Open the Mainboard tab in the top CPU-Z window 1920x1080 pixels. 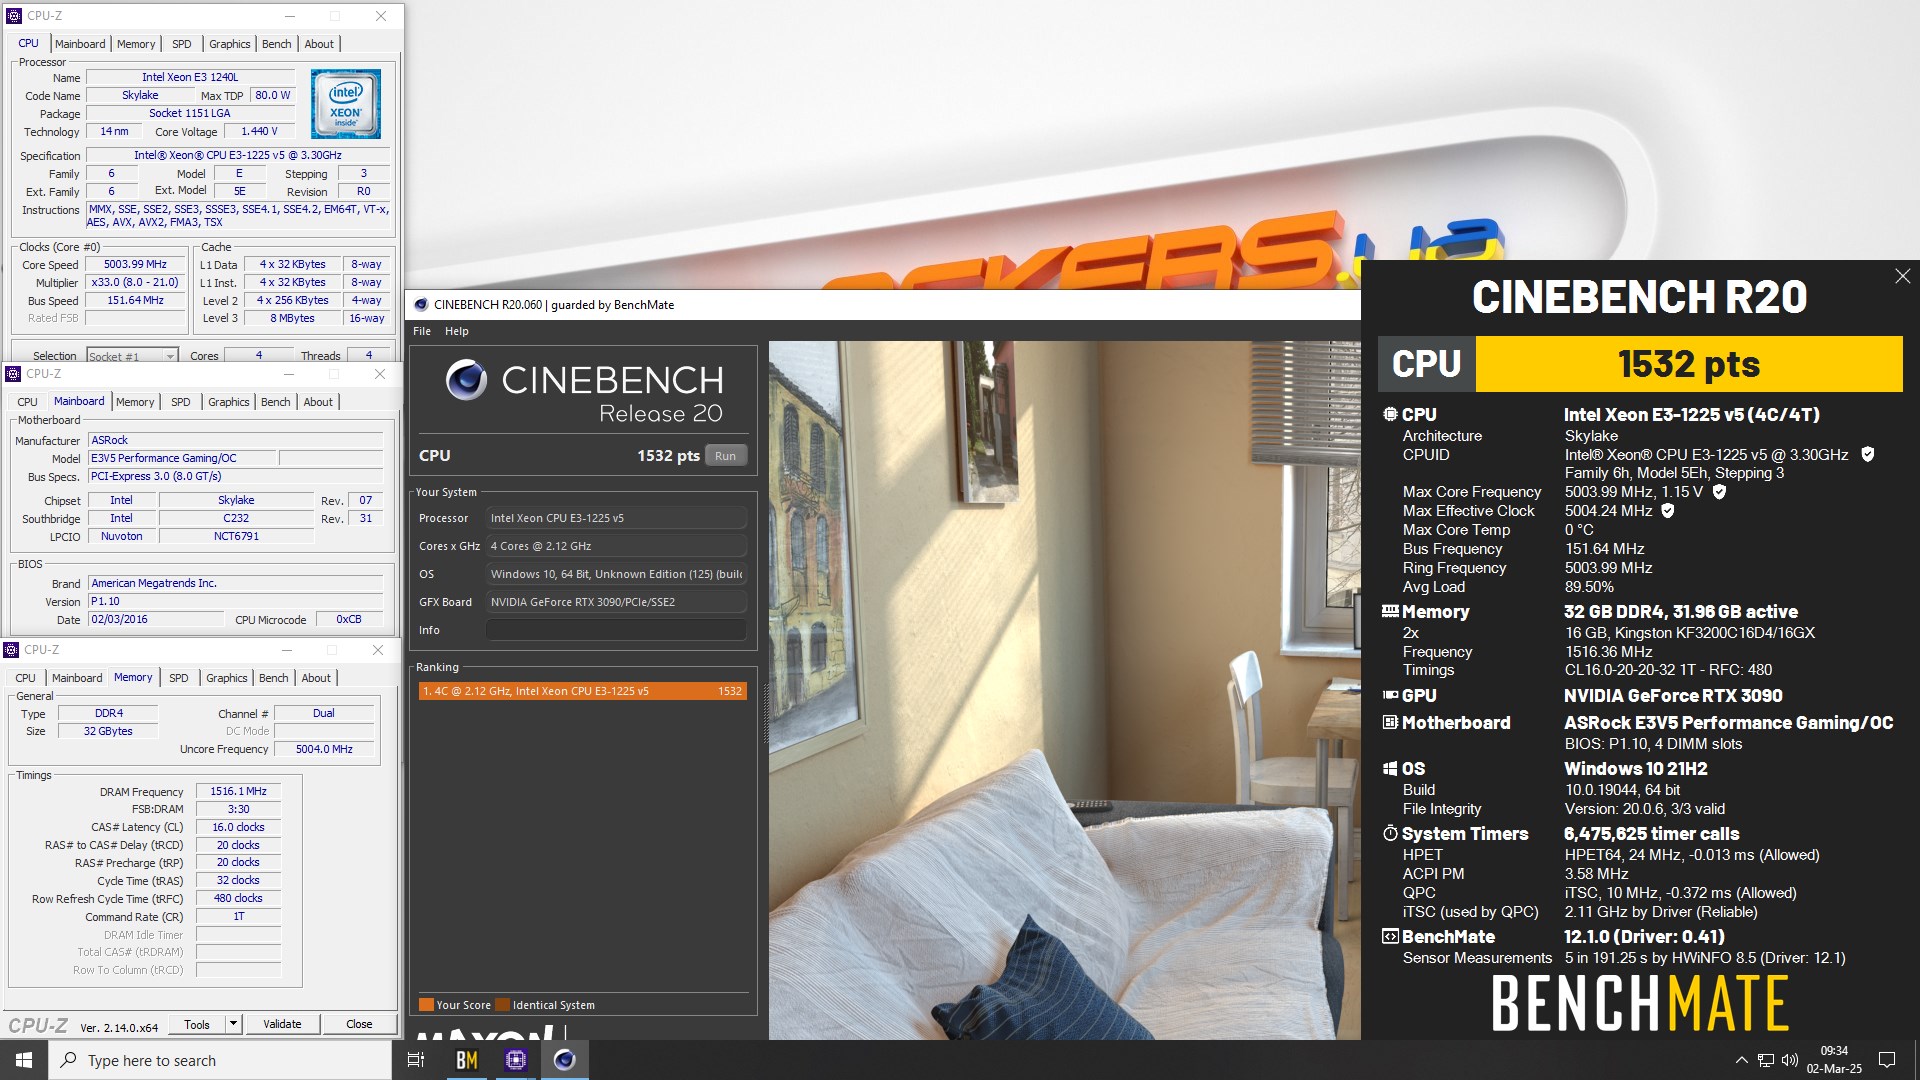coord(80,44)
